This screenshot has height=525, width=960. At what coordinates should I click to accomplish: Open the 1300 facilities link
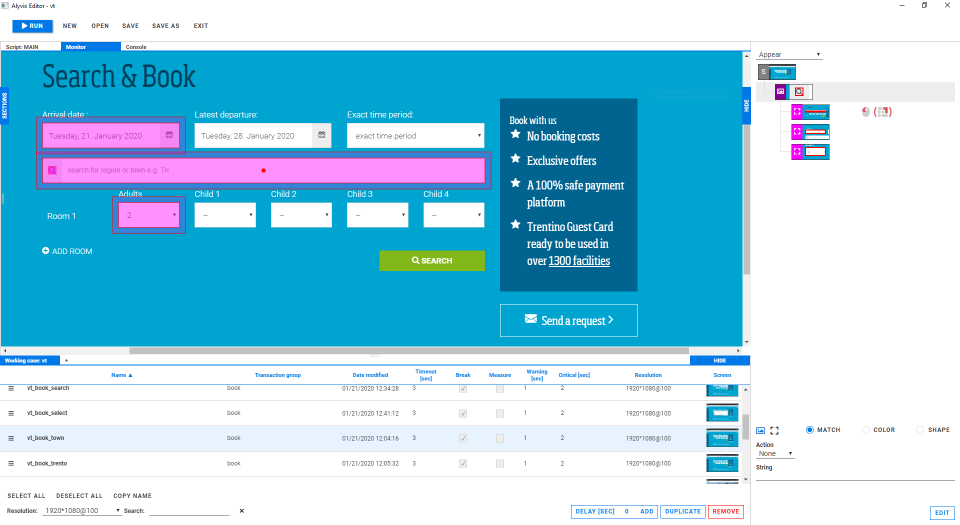tap(579, 261)
